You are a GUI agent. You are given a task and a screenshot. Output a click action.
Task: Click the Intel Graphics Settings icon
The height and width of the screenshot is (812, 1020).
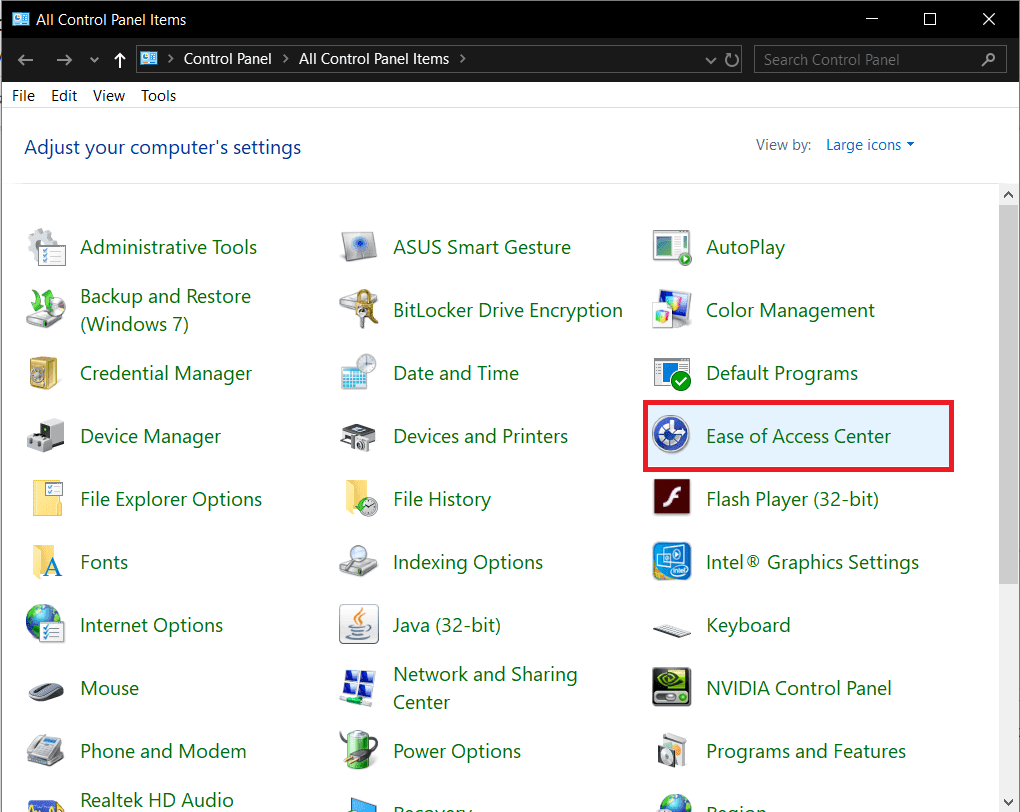click(672, 561)
